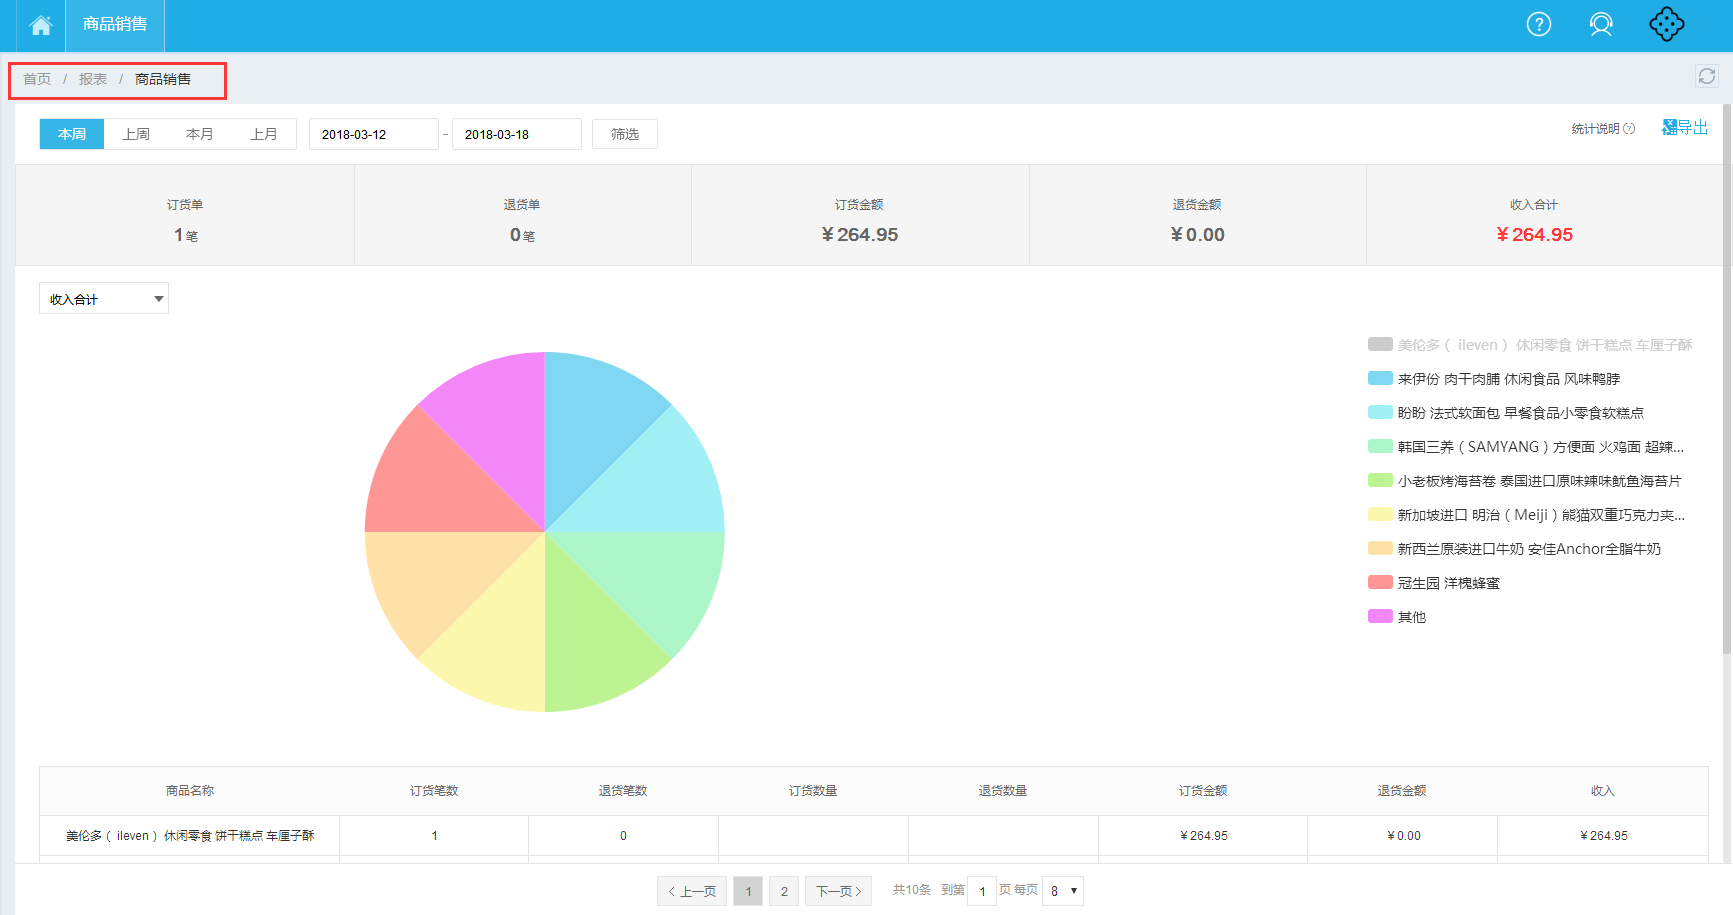Select the 上月 period tab
Image resolution: width=1733 pixels, height=915 pixels.
click(264, 134)
